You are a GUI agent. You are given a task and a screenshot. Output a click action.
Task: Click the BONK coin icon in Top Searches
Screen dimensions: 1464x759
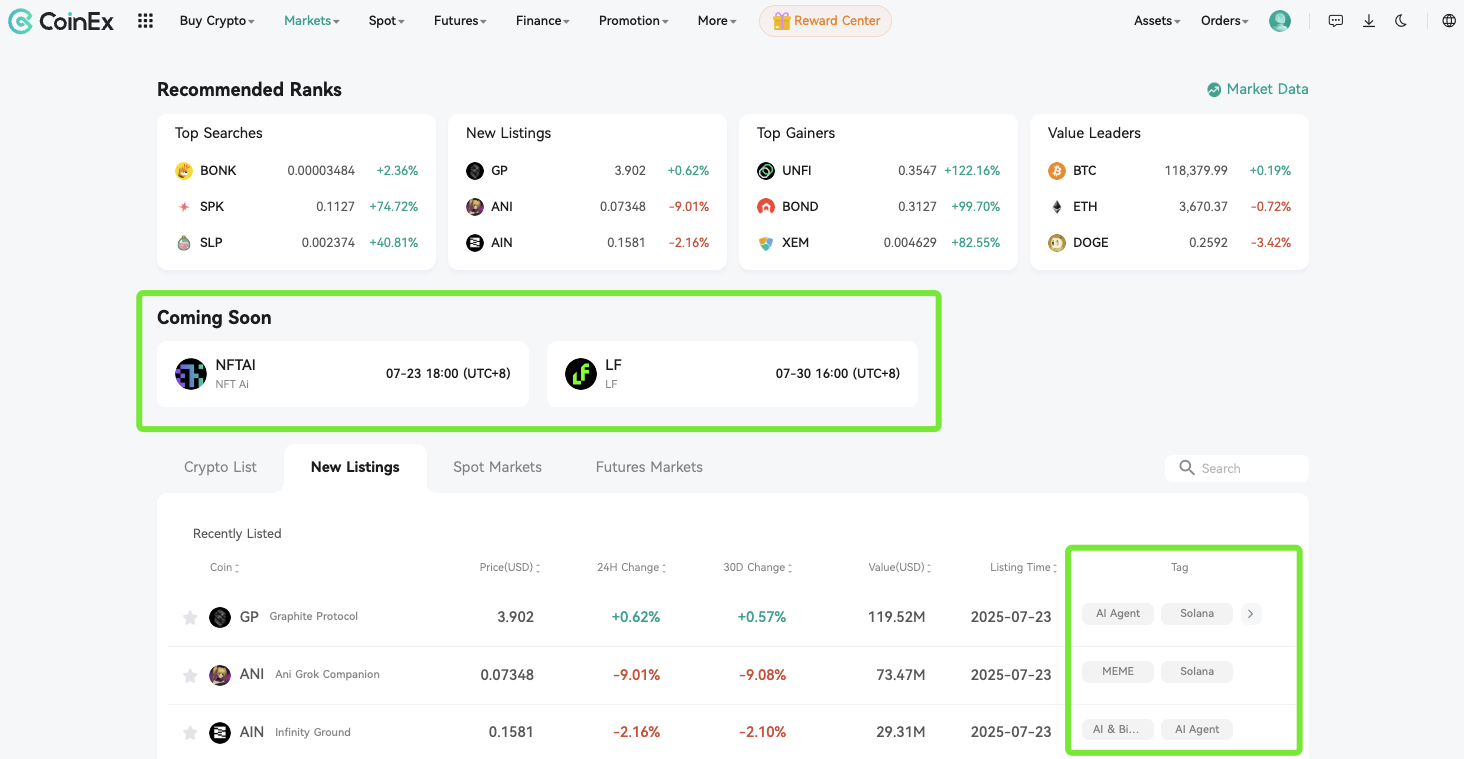coord(184,171)
